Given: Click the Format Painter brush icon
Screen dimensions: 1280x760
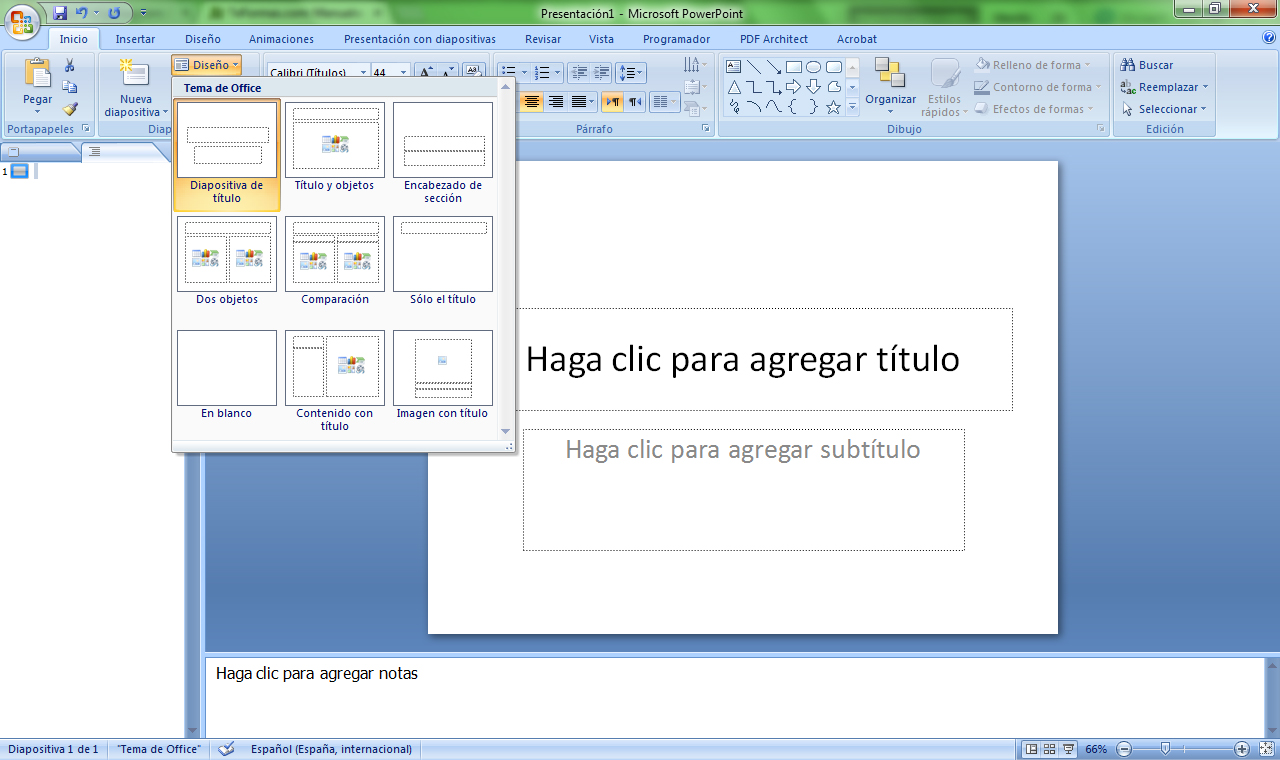Looking at the screenshot, I should click(70, 109).
